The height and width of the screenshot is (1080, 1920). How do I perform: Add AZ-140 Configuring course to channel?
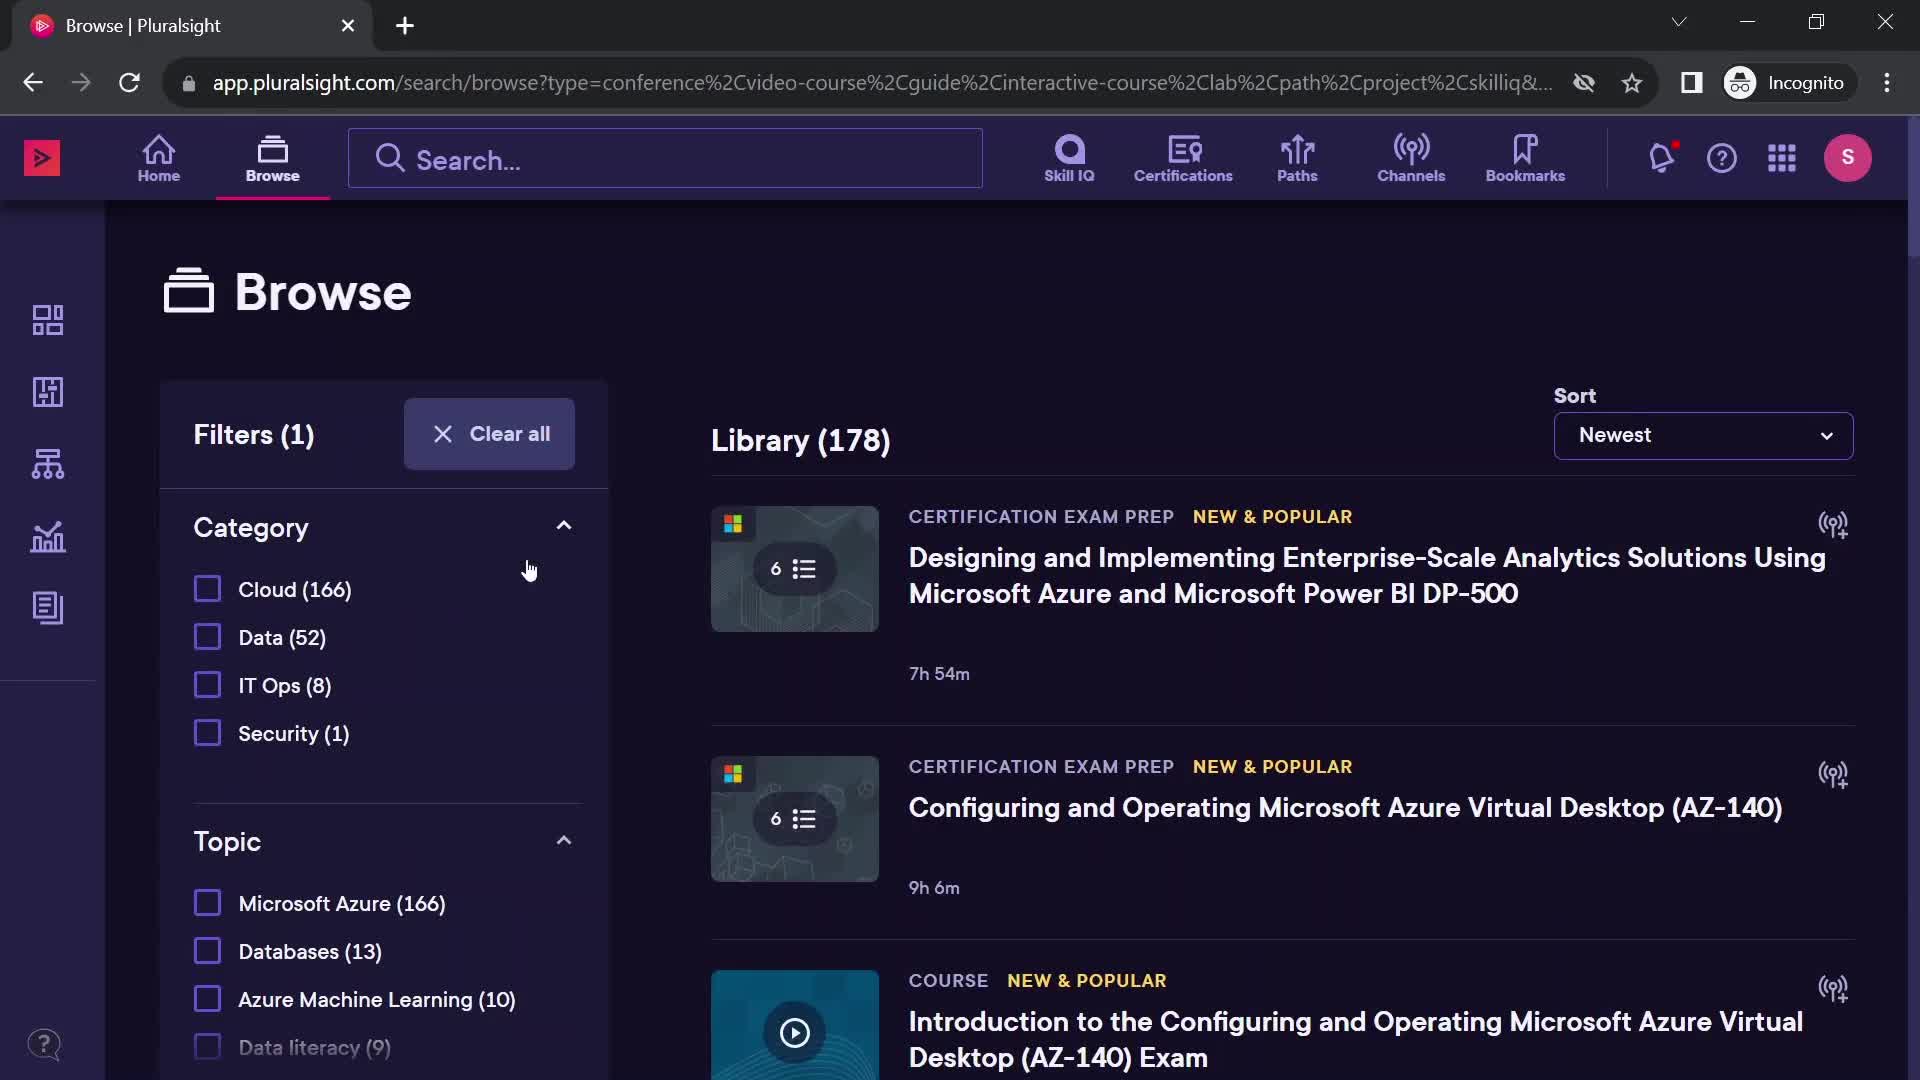point(1833,774)
